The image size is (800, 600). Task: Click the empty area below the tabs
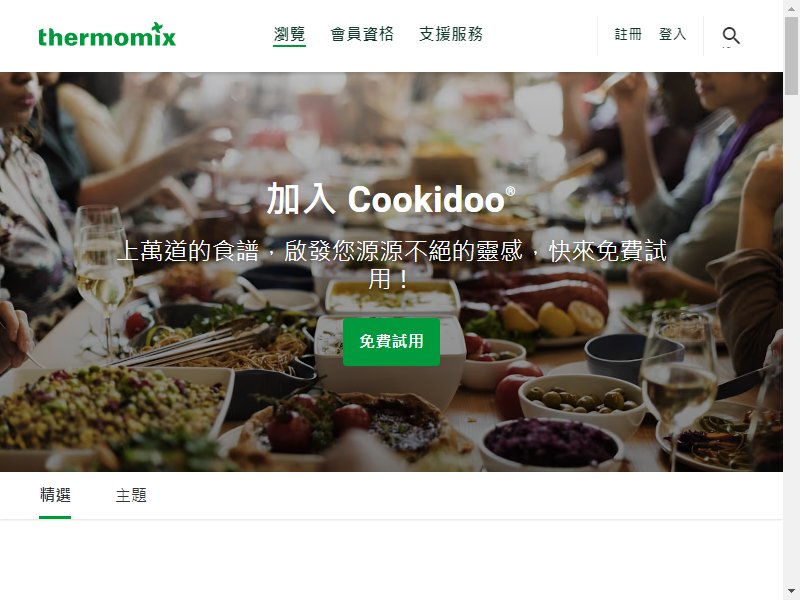coord(391,560)
